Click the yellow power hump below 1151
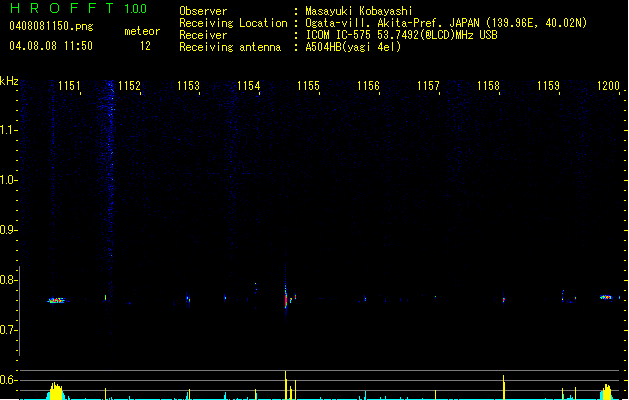Screen dimensions: 629x400 pyautogui.click(x=56, y=391)
